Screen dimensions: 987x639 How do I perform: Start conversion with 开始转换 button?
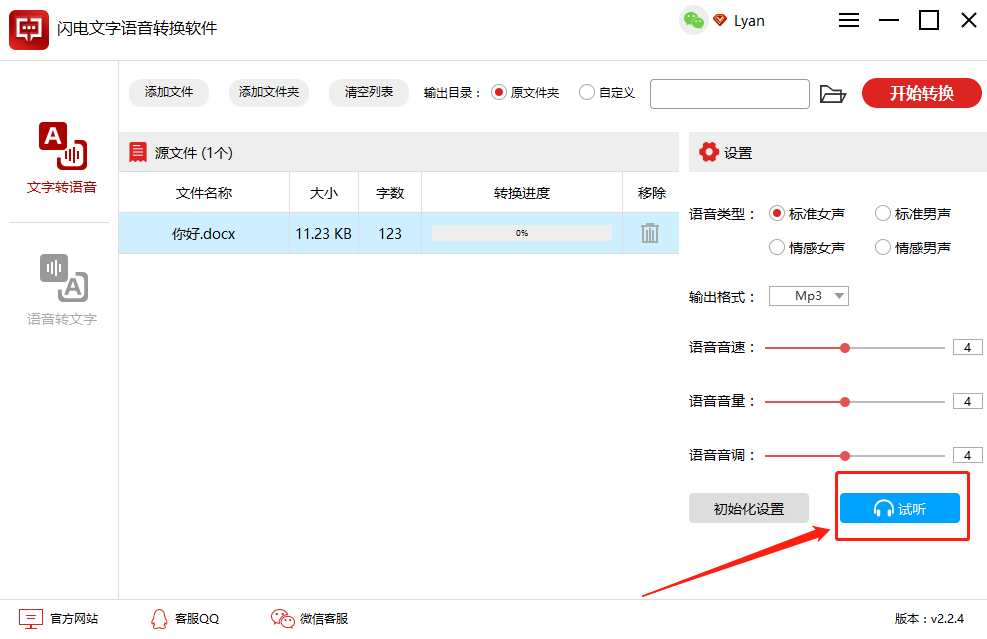click(922, 93)
